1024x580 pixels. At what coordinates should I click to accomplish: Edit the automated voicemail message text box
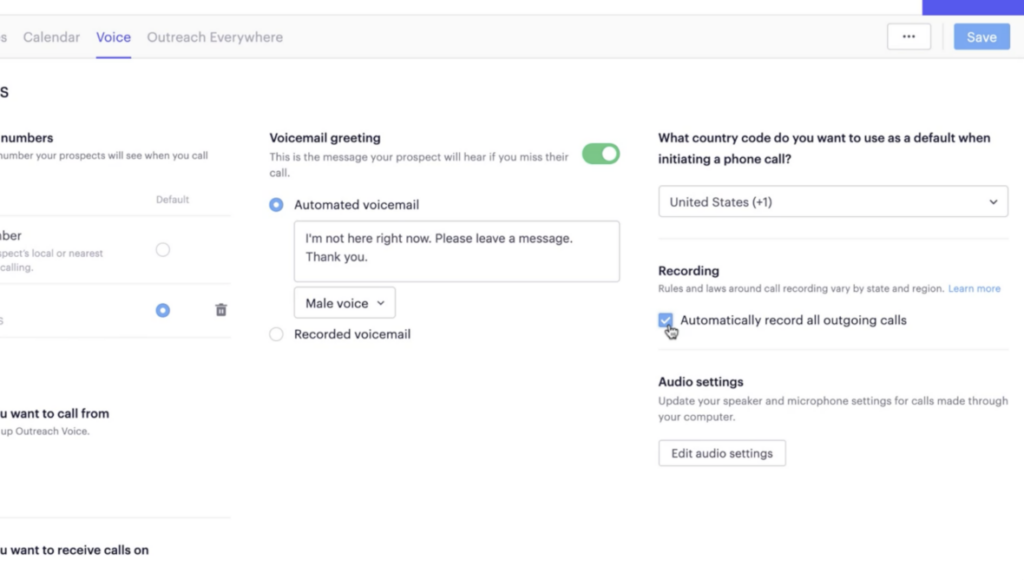click(x=456, y=251)
